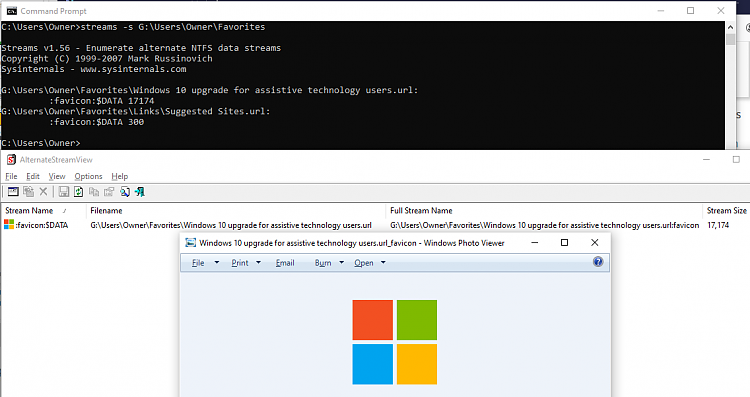Click the Command Prompt title bar icon

coord(11,11)
